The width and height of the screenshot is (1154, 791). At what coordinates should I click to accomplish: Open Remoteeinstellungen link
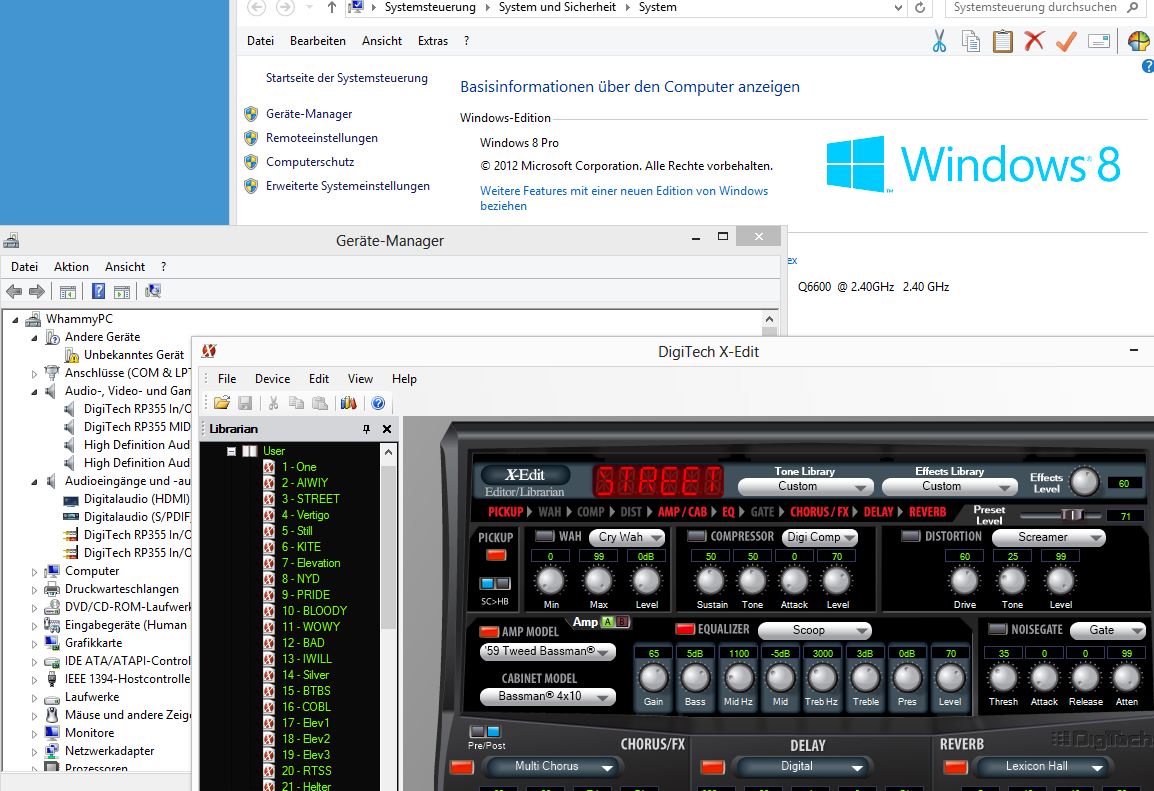[322, 138]
